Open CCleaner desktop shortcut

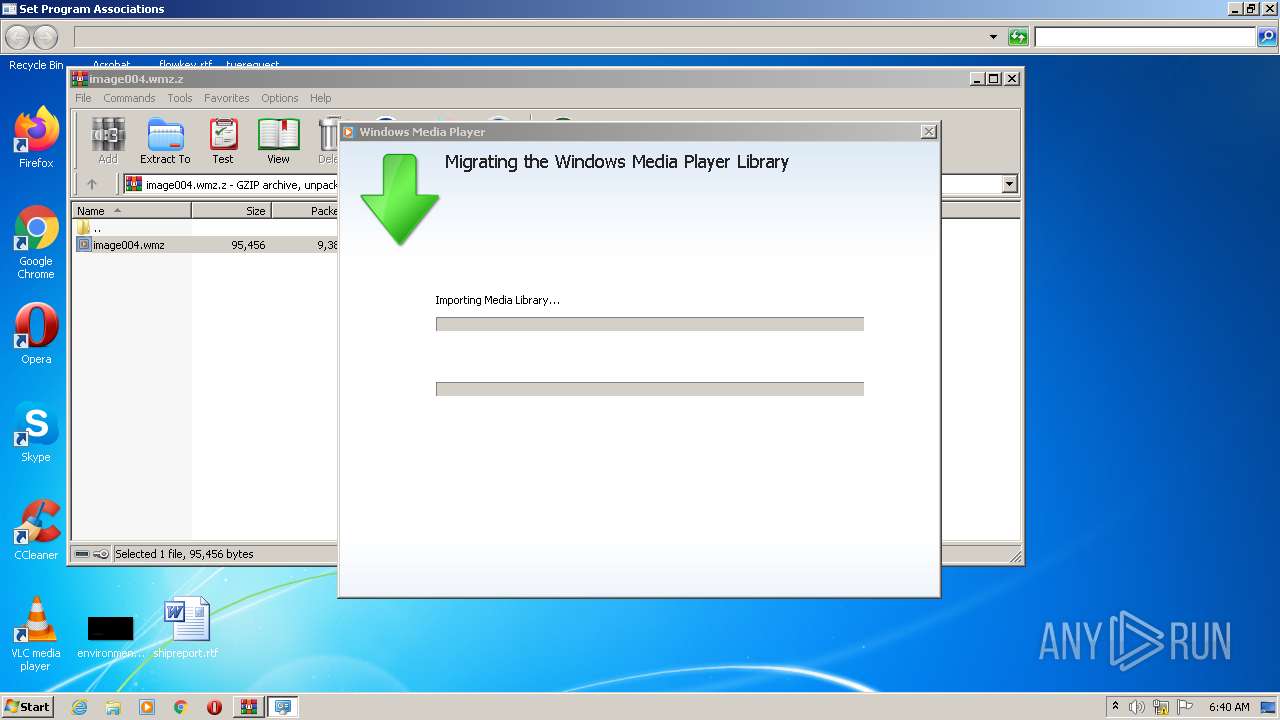[x=36, y=529]
